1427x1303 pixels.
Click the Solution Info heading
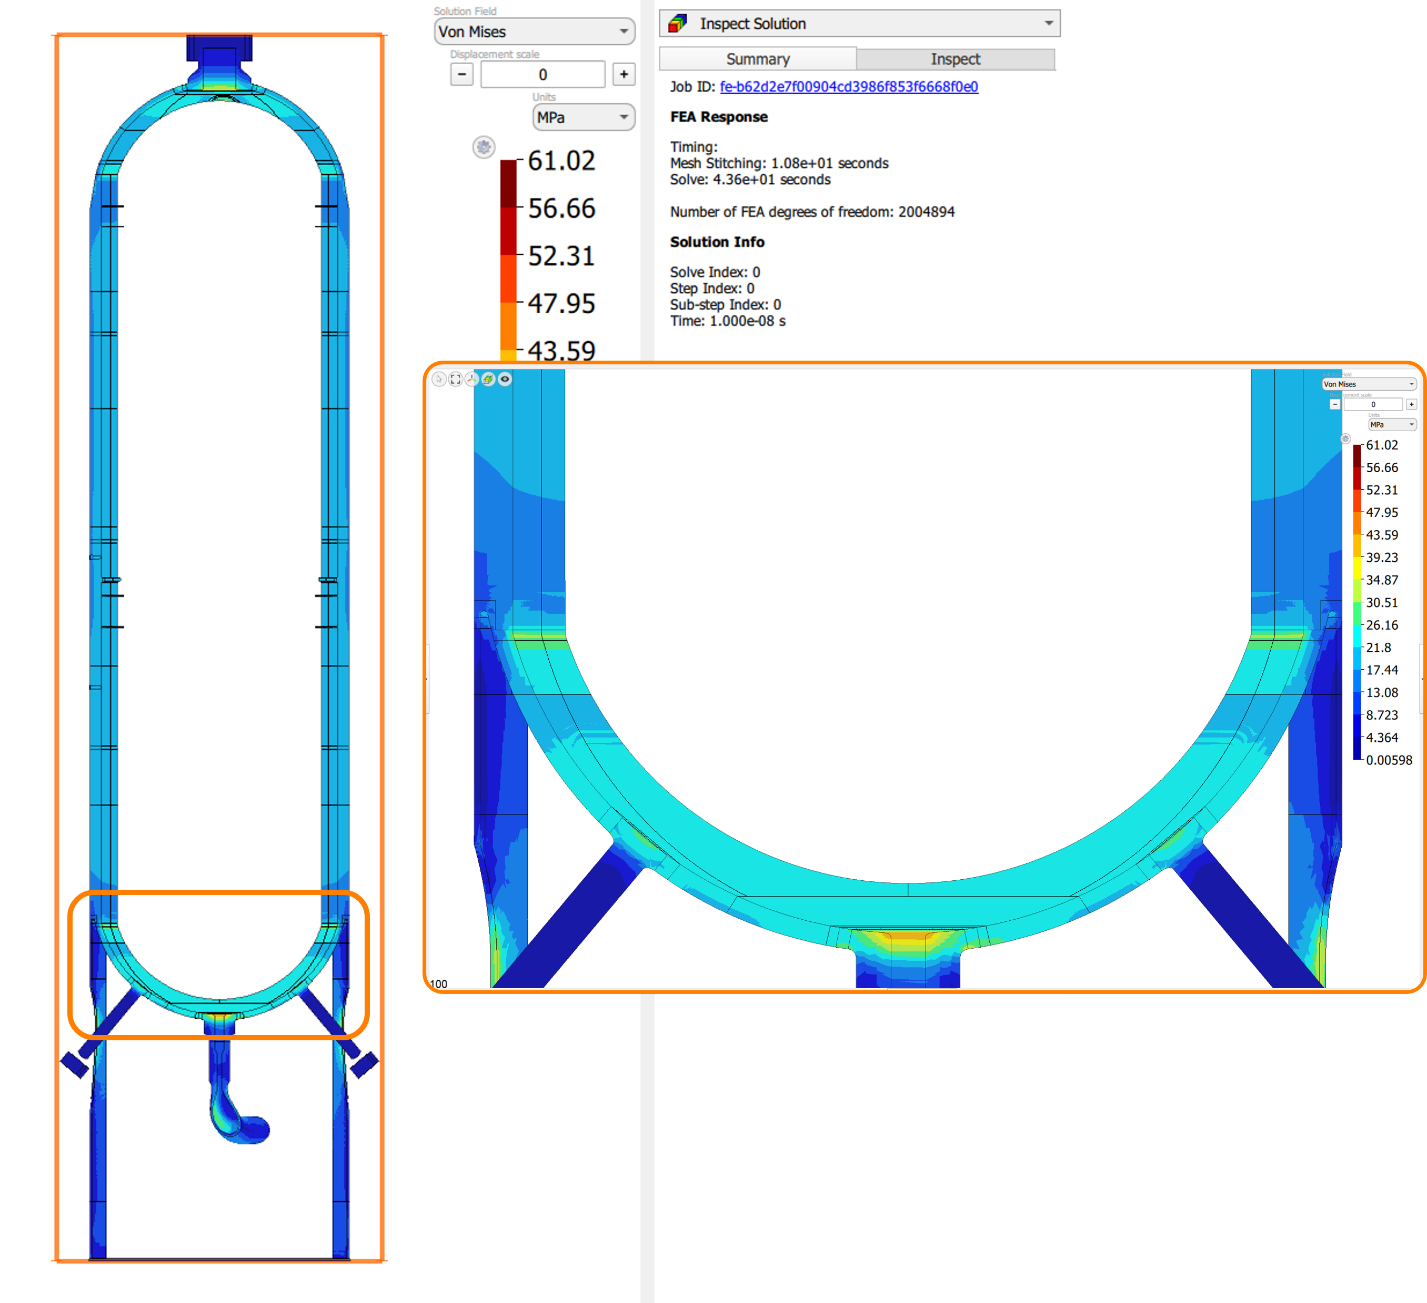coord(717,242)
